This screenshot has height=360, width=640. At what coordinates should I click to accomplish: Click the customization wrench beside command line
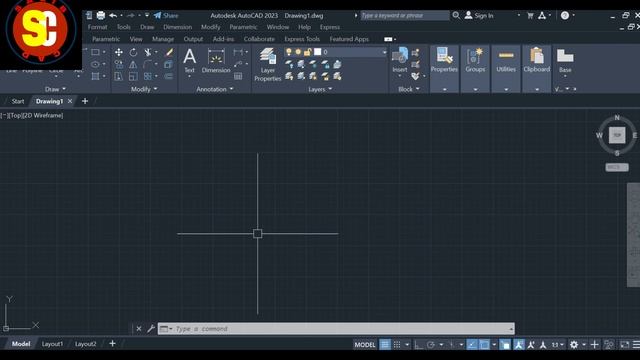point(151,329)
